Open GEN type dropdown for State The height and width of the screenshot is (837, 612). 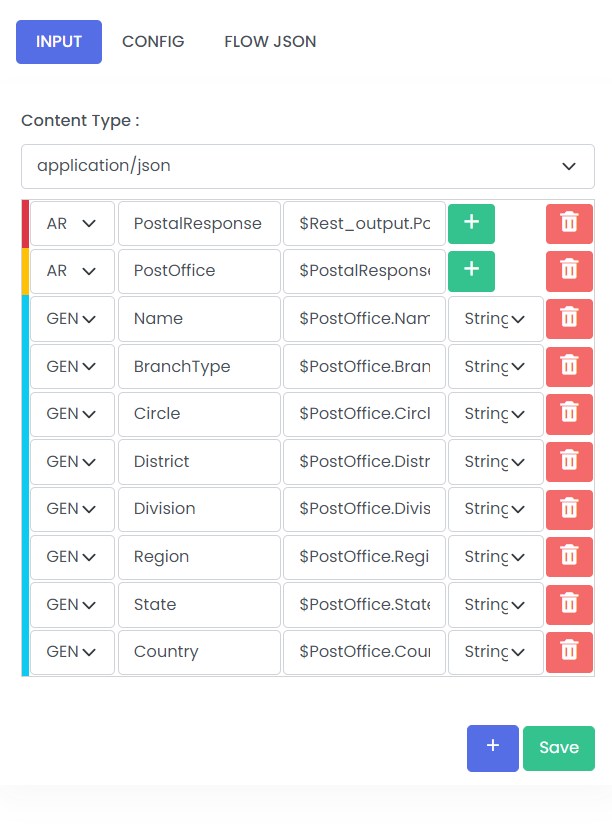coord(72,604)
